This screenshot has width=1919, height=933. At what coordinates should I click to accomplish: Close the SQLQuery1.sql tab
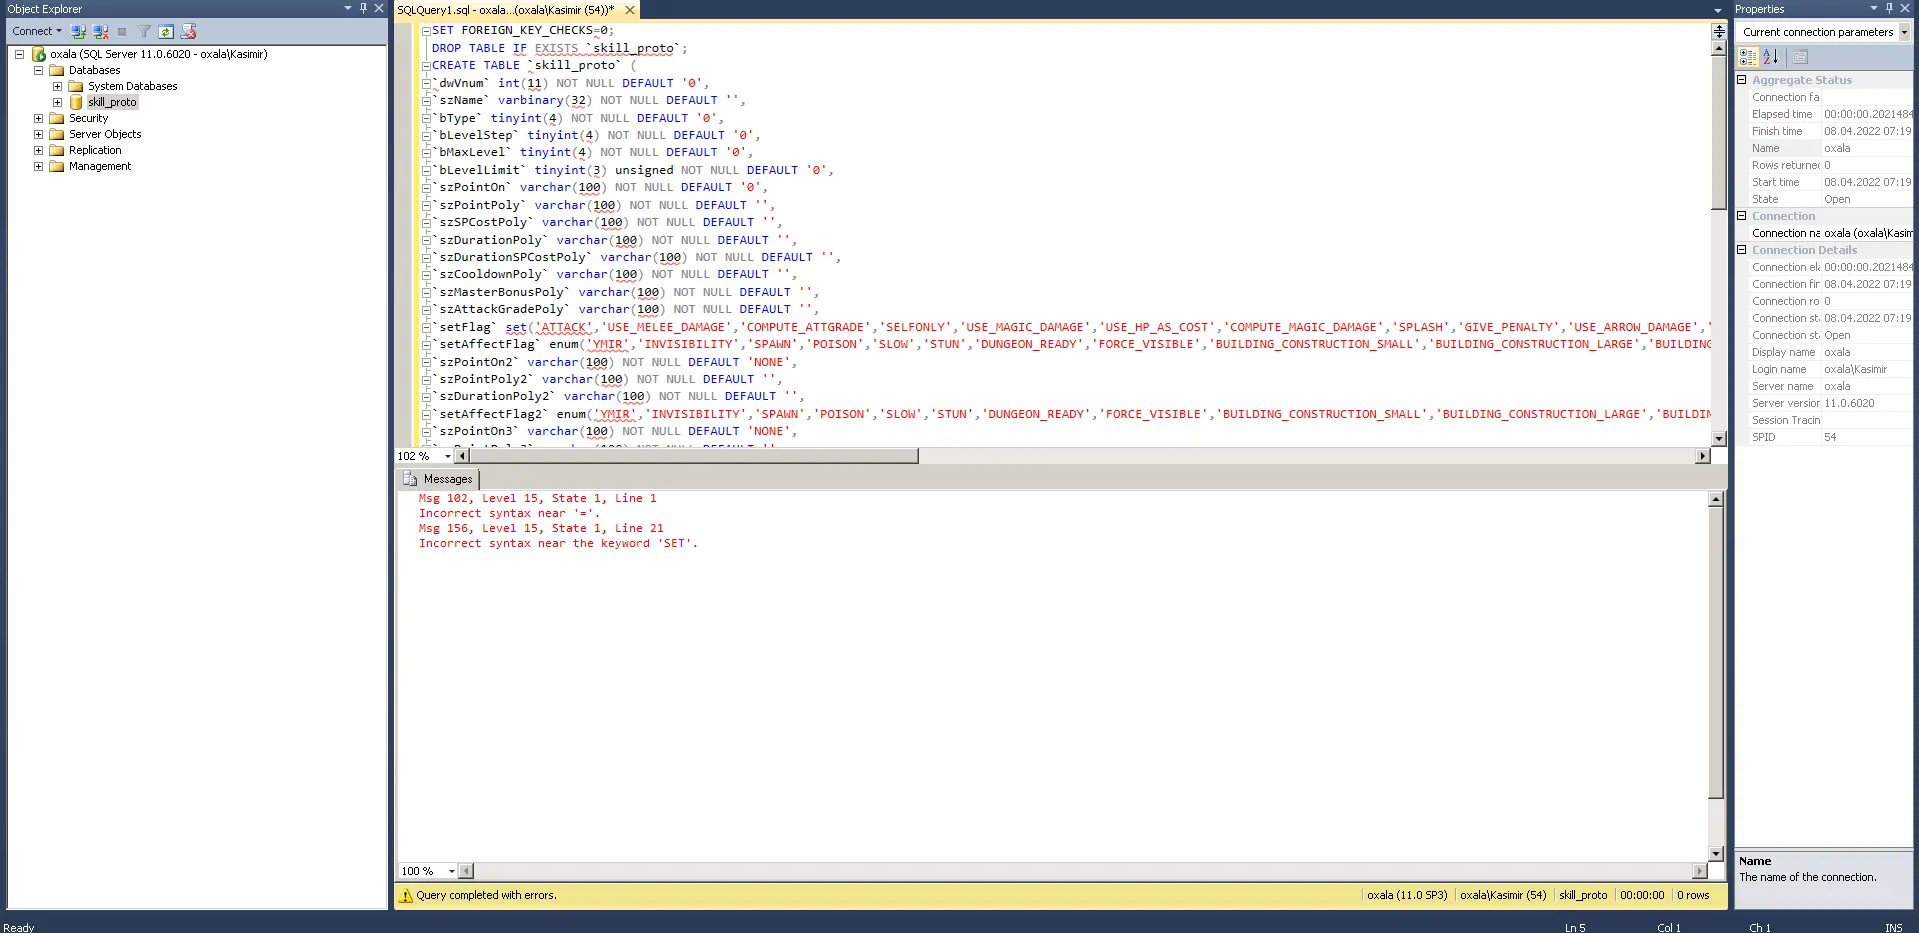630,10
